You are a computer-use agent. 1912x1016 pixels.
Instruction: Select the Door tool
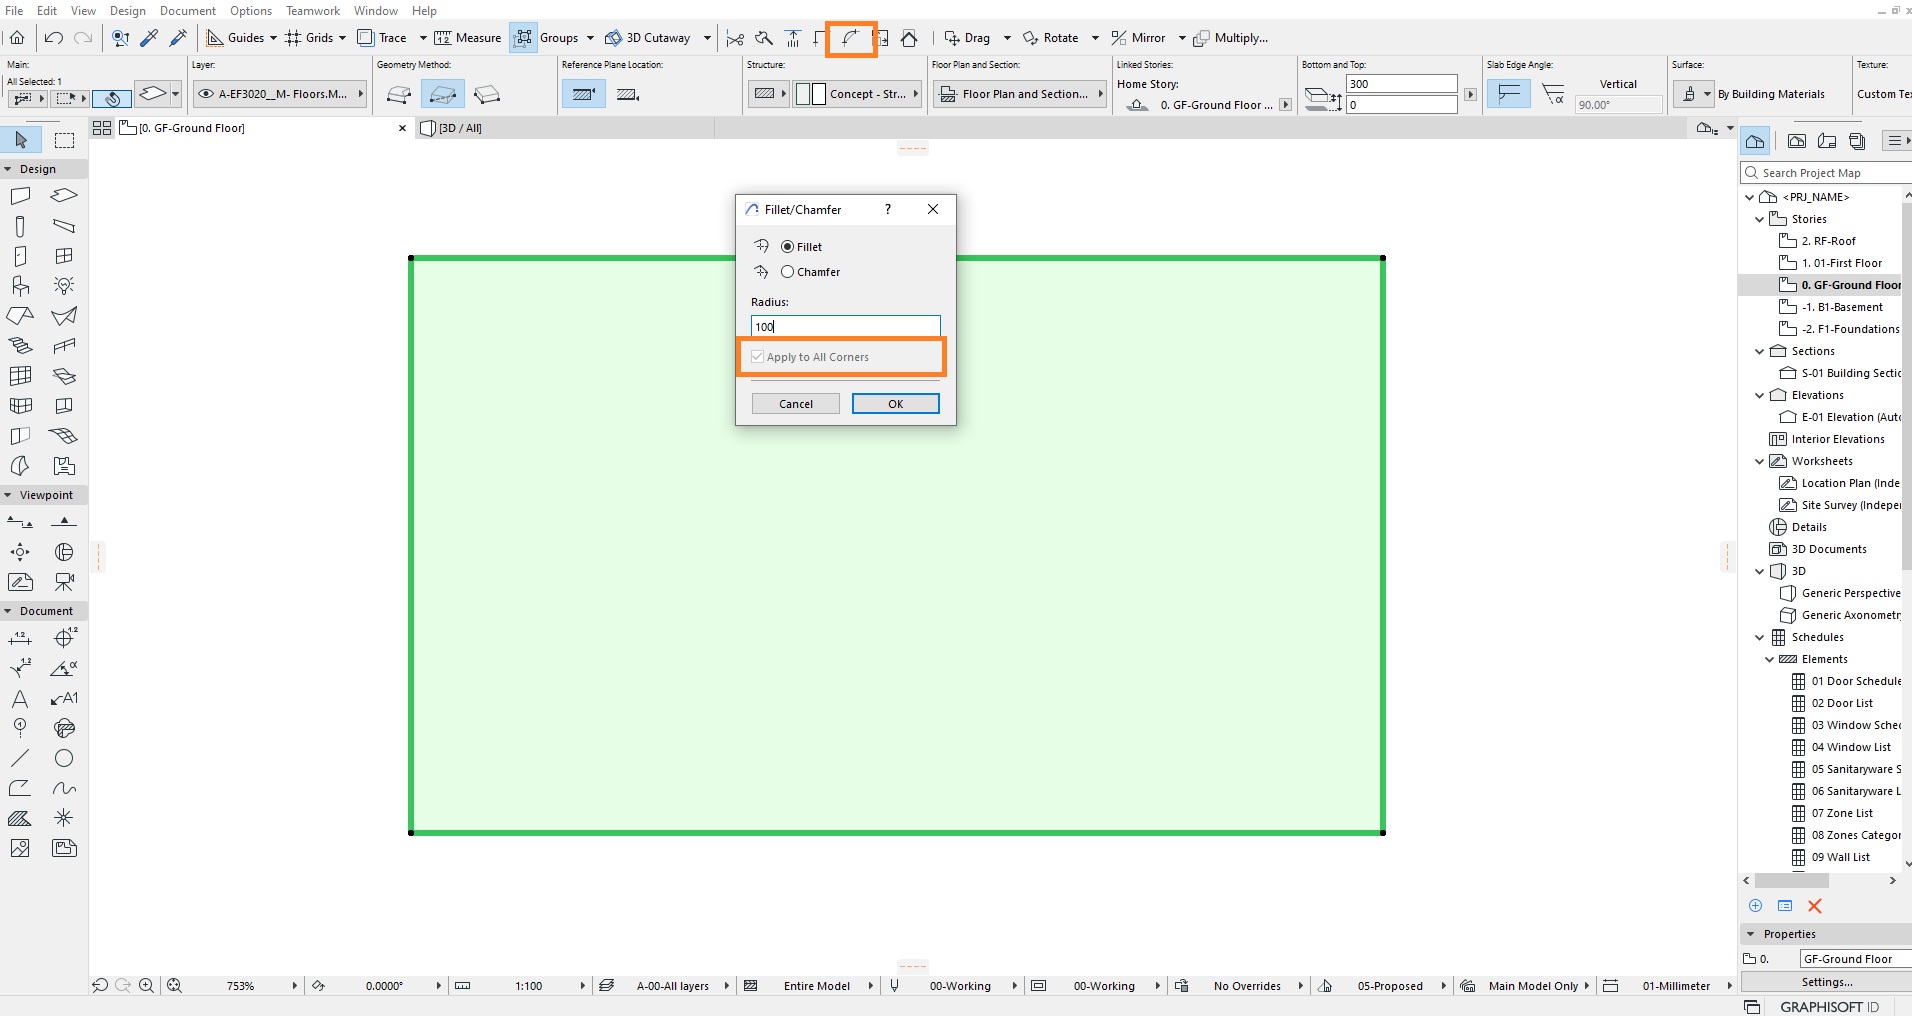(20, 256)
